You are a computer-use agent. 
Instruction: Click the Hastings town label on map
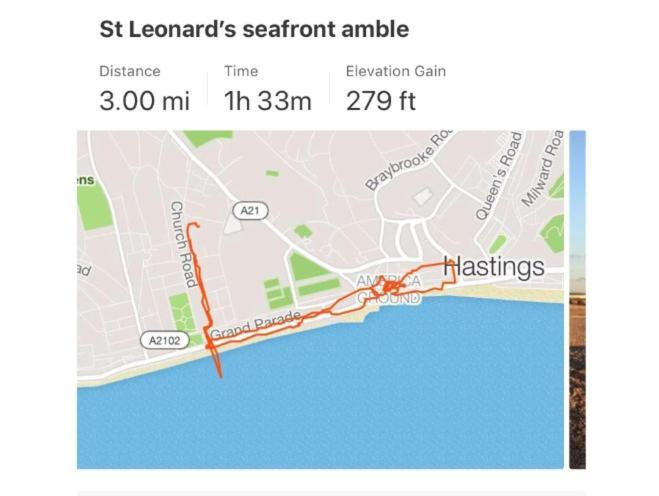click(494, 266)
